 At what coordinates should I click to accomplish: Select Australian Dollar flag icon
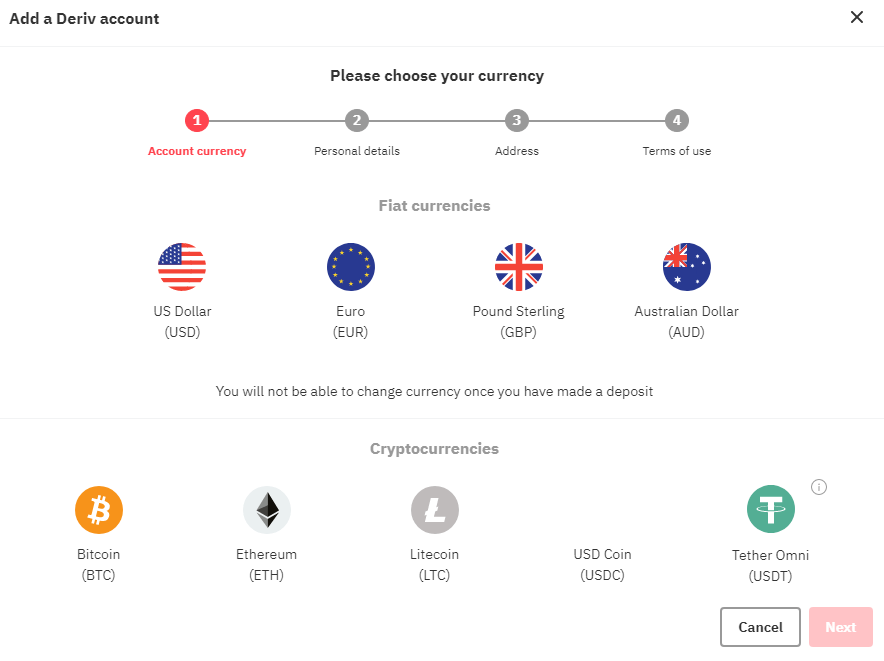[x=686, y=267]
